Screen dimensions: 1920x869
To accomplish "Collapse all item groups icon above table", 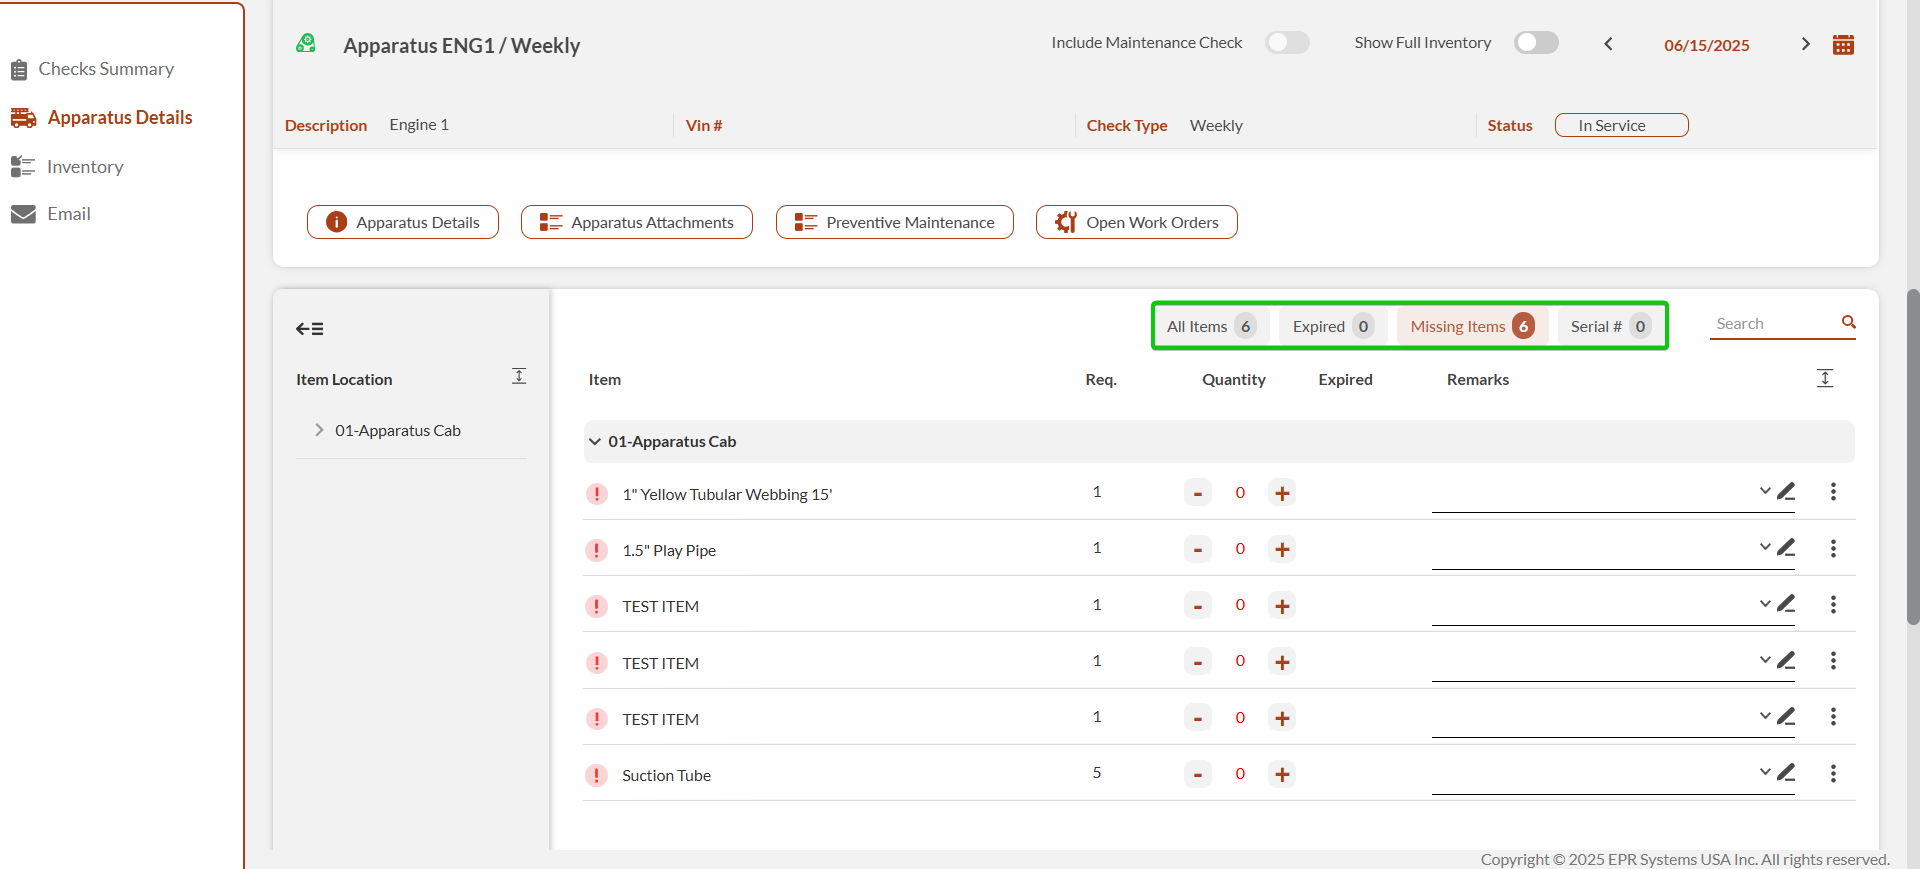I will (1824, 378).
